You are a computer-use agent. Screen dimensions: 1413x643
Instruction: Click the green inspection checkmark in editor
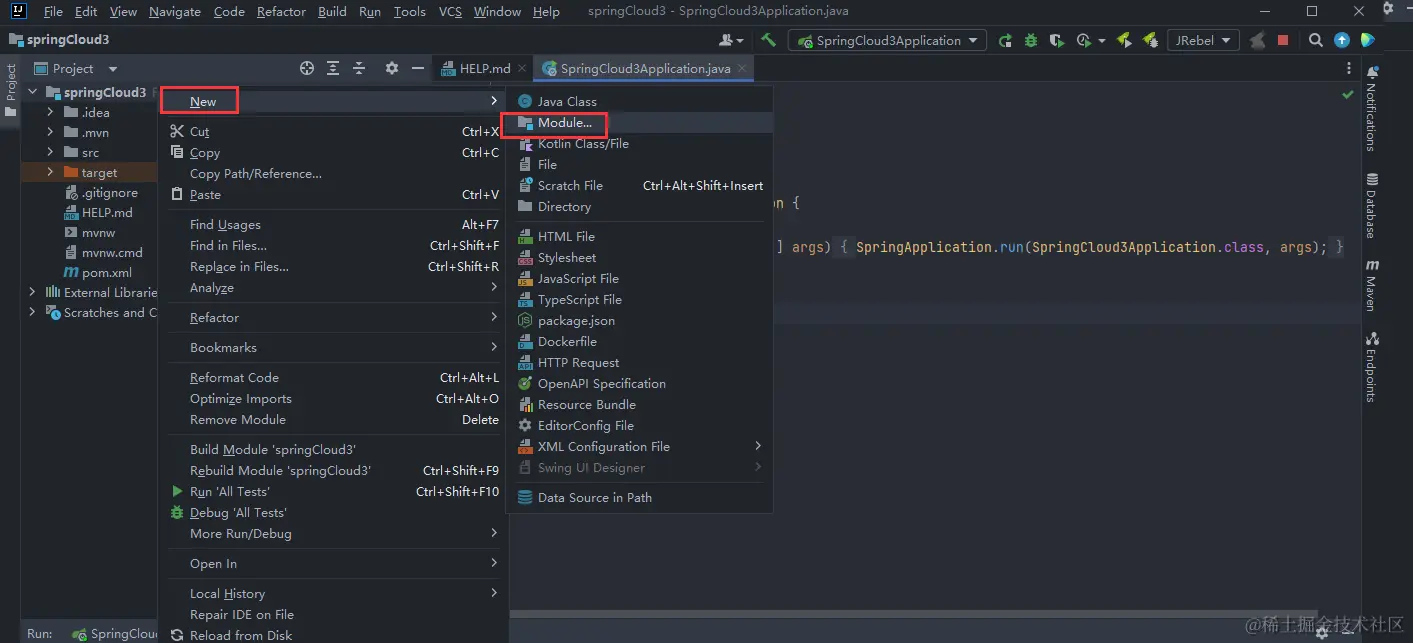(x=1348, y=94)
